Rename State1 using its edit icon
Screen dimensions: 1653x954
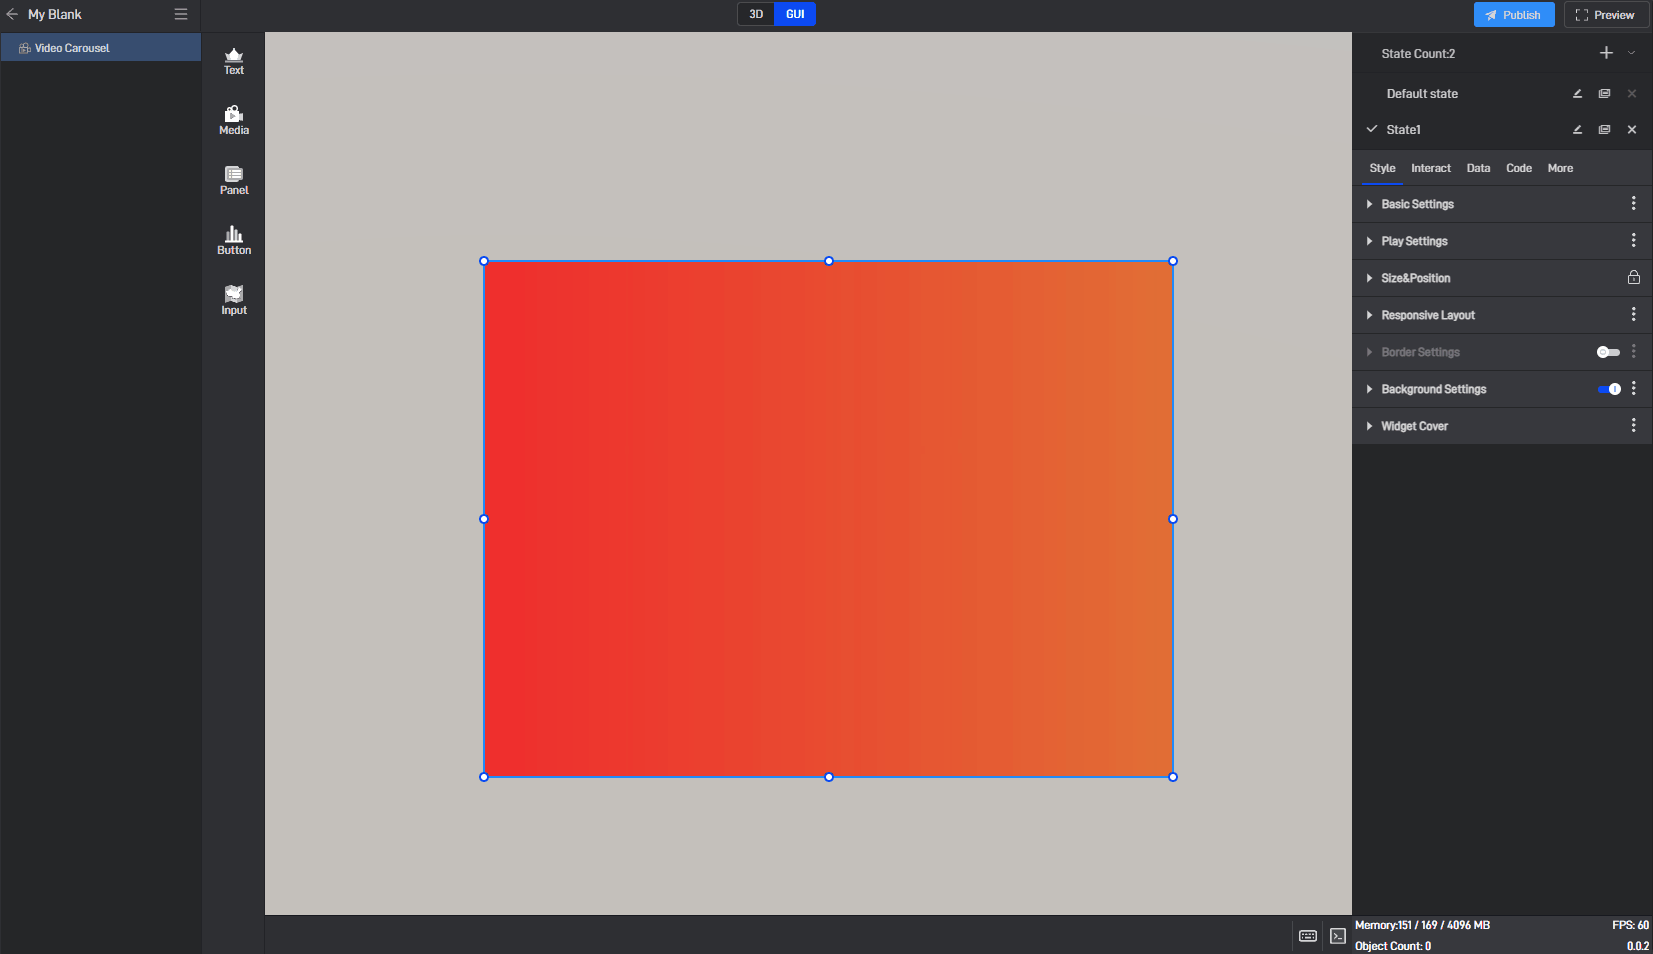(1577, 130)
